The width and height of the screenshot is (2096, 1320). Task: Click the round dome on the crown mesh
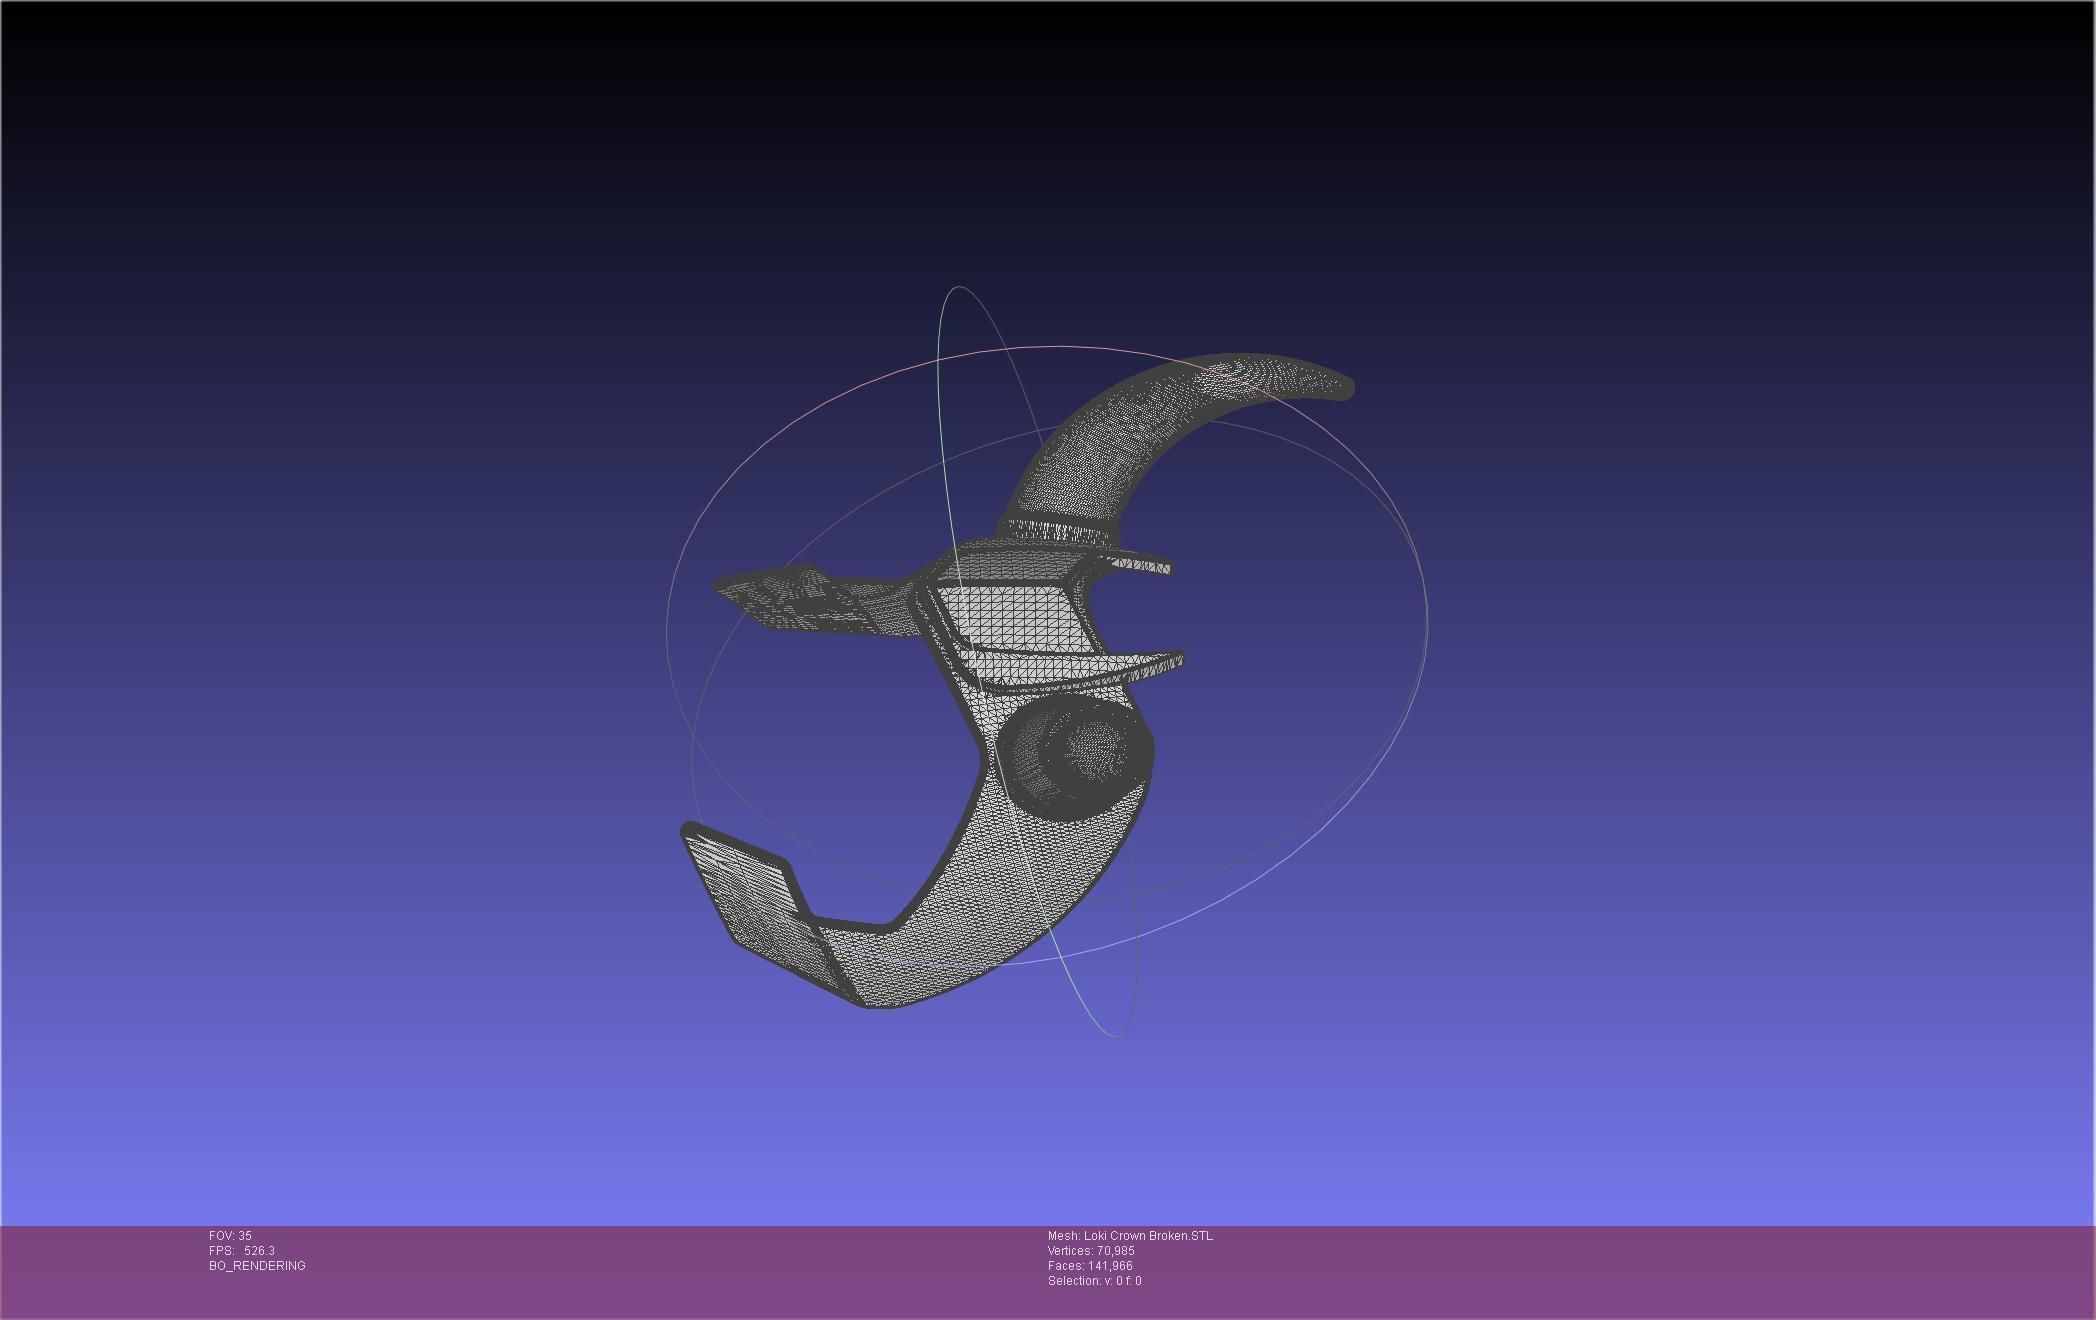(x=1075, y=758)
